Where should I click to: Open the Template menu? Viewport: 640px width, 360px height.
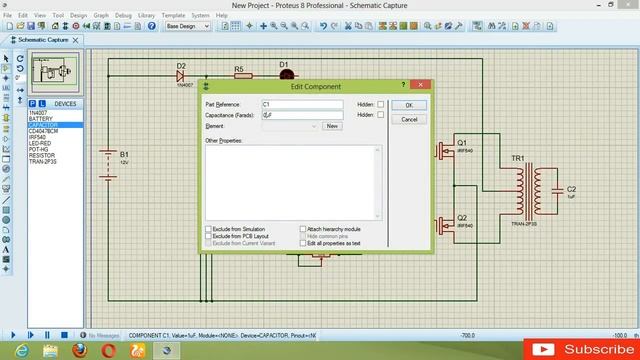coord(173,16)
